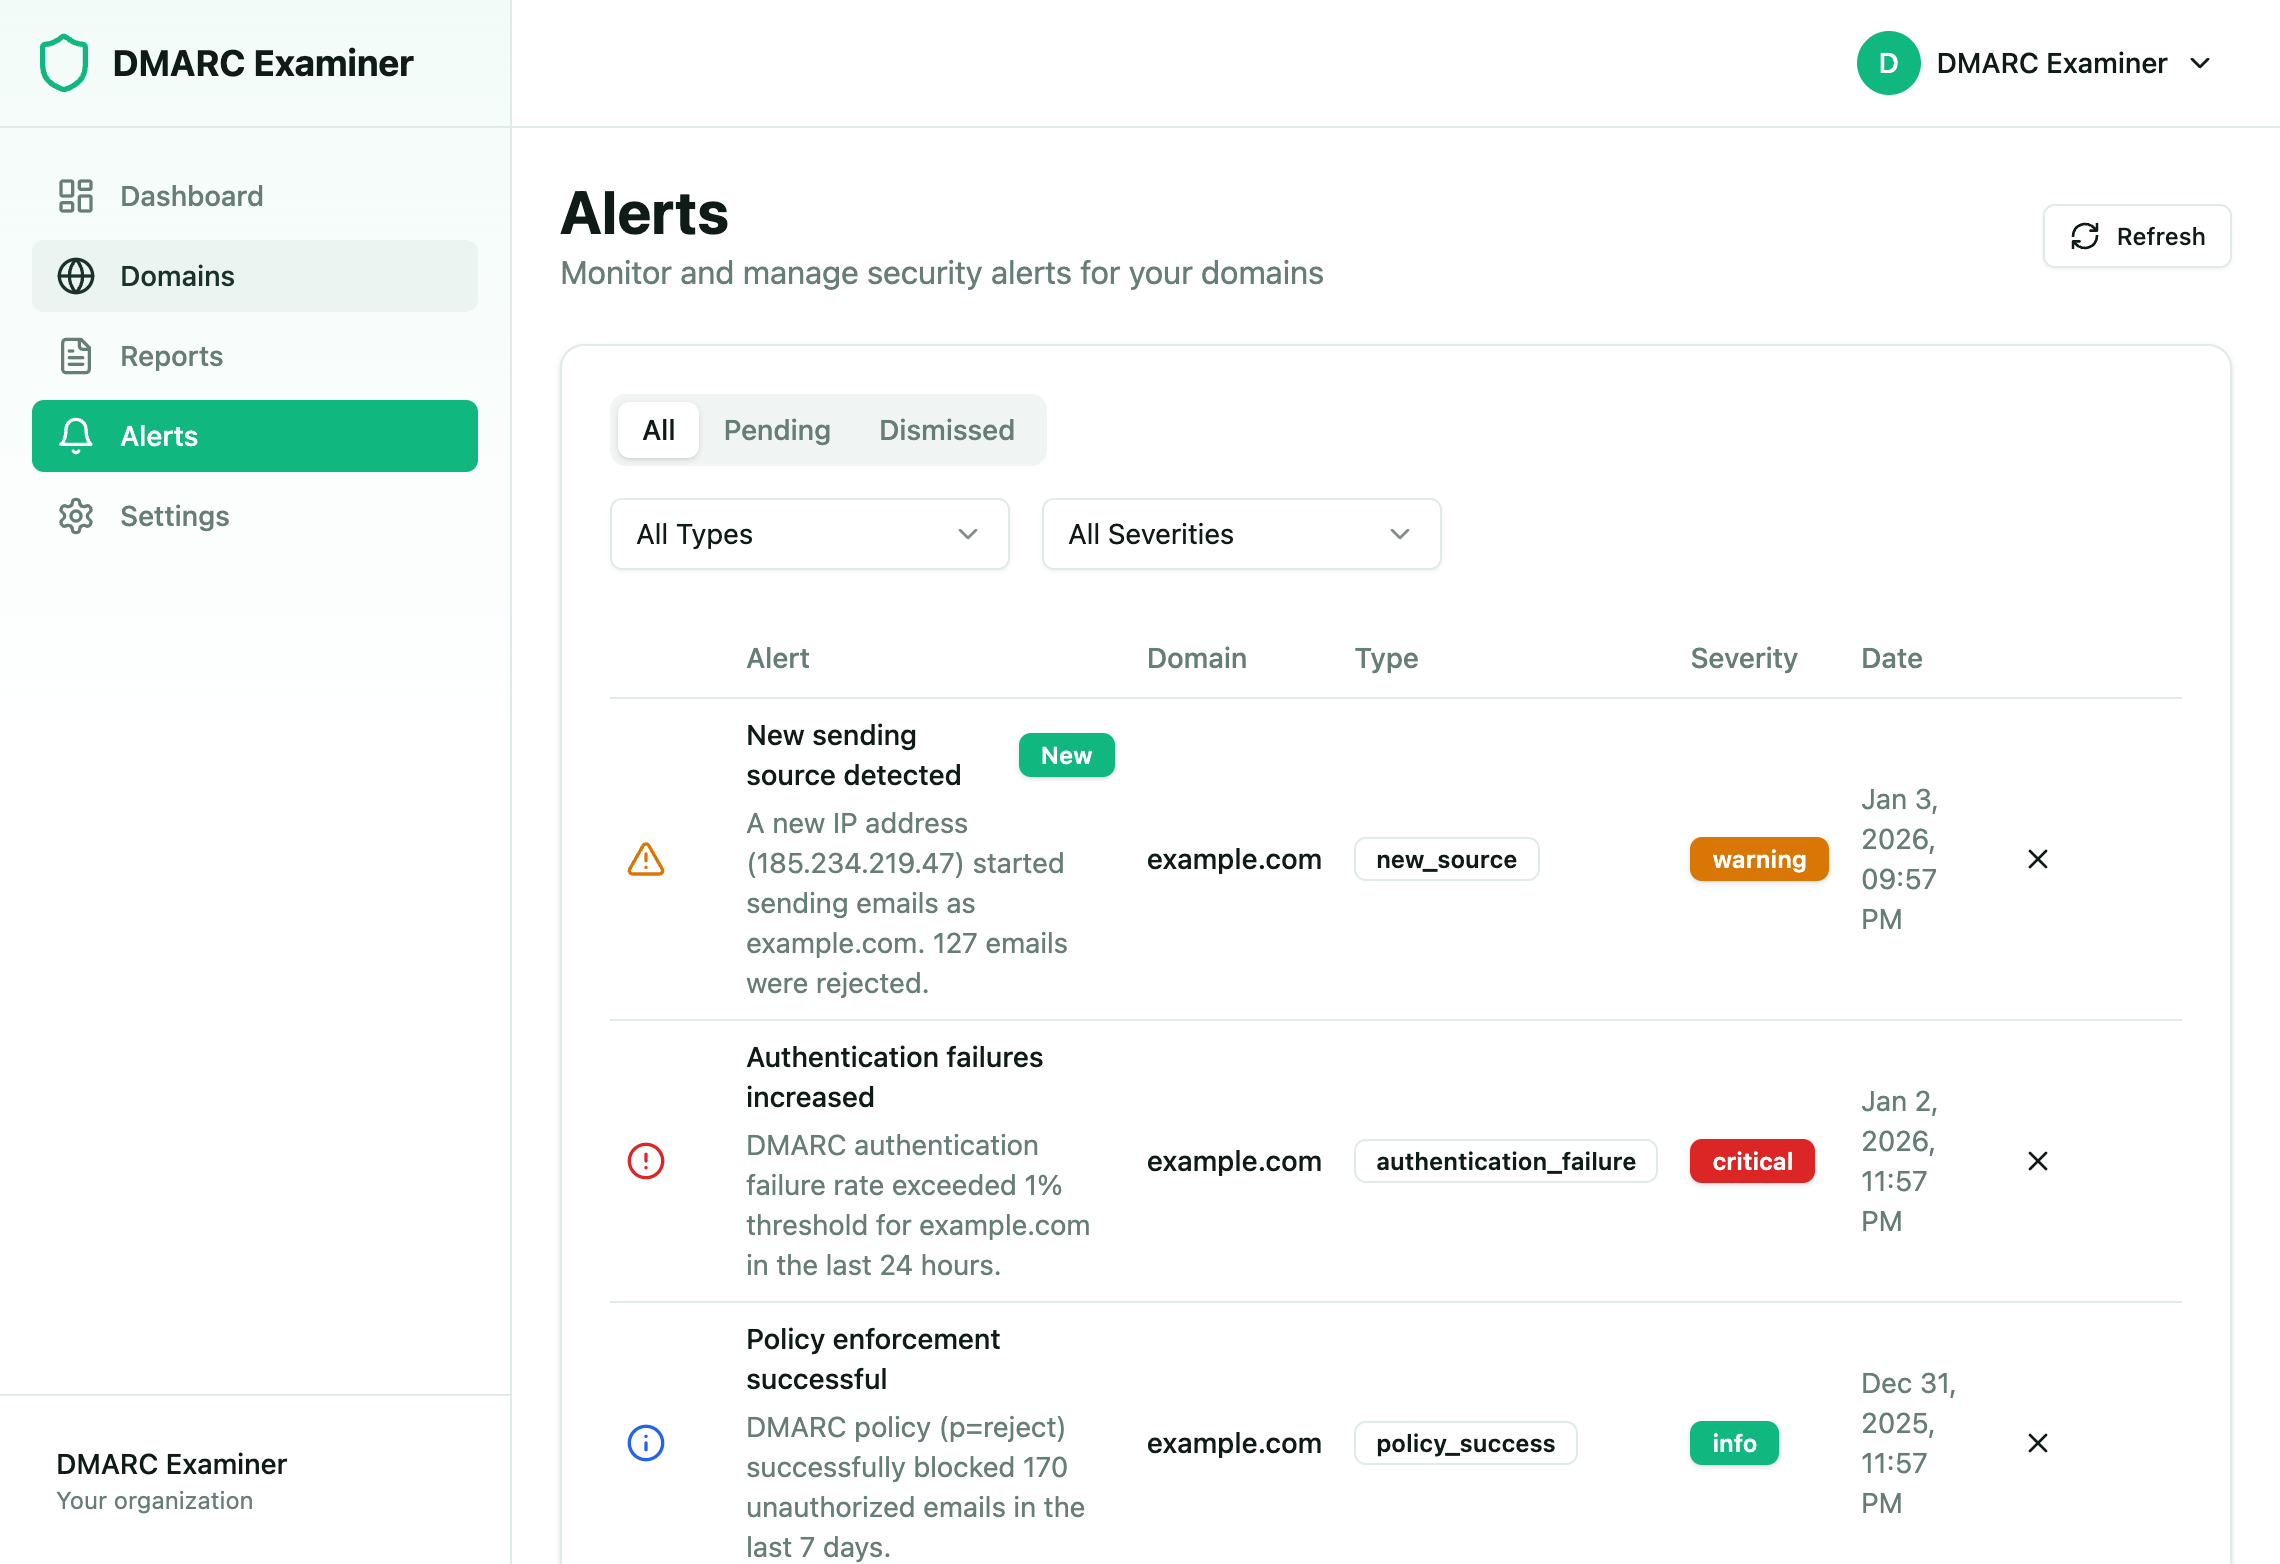This screenshot has width=2280, height=1564.
Task: Open the All Types dropdown
Action: pos(809,534)
